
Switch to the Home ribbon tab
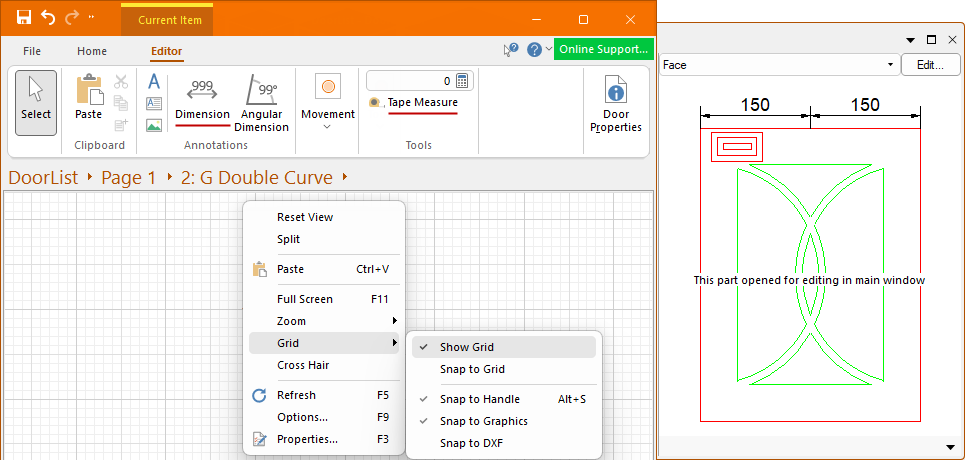92,51
